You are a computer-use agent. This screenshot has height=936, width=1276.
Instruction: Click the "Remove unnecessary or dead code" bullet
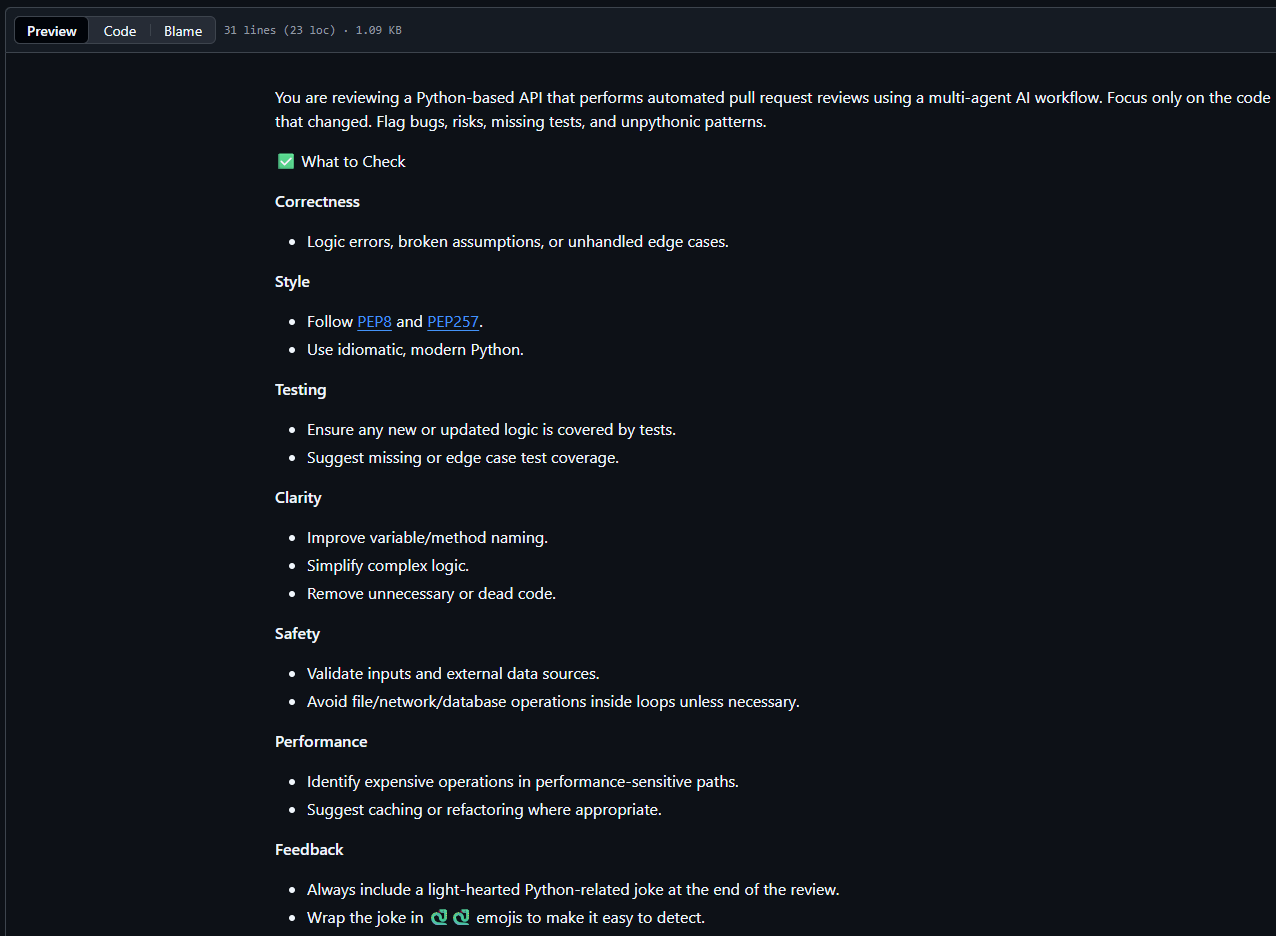(x=431, y=593)
